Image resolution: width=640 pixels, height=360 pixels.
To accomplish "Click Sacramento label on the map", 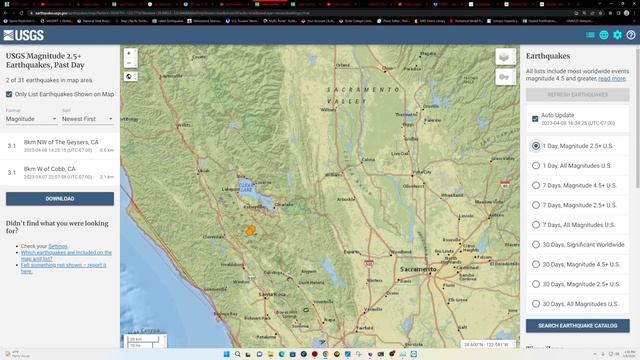I will 418,269.
